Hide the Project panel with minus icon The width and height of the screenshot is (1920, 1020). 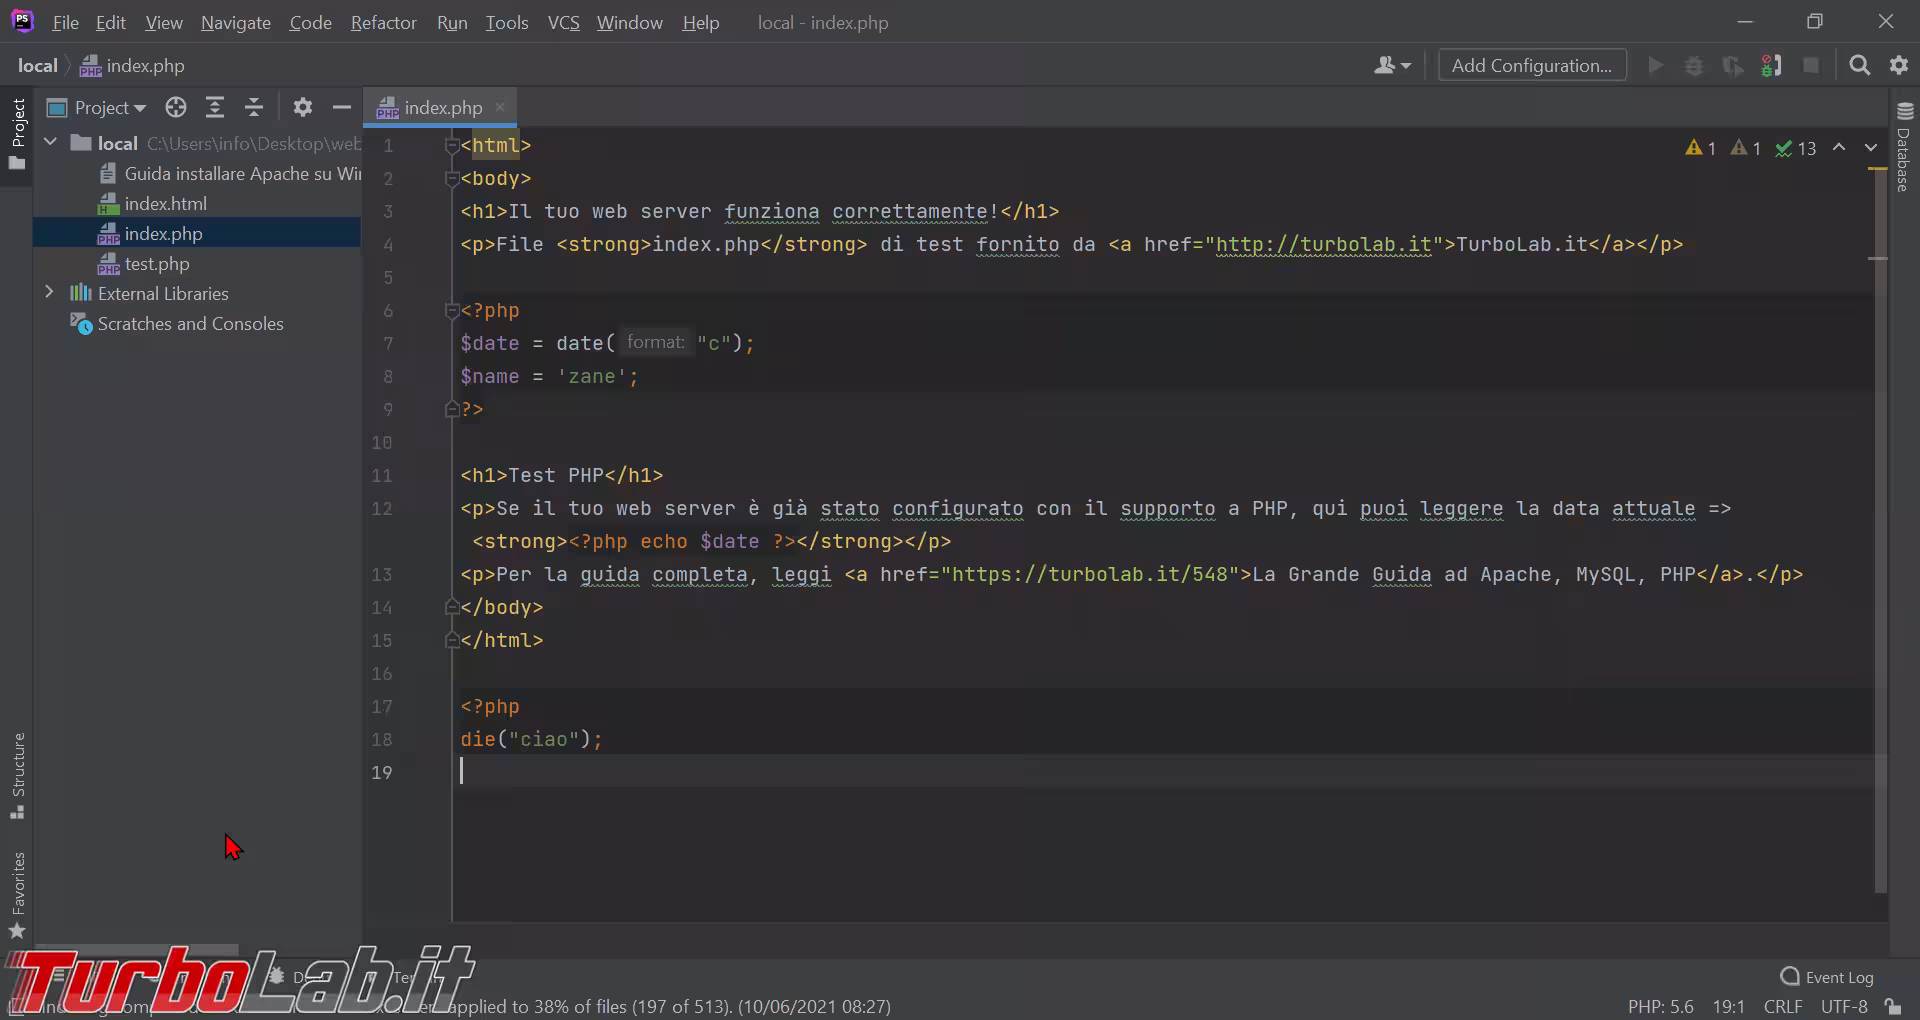click(x=342, y=107)
